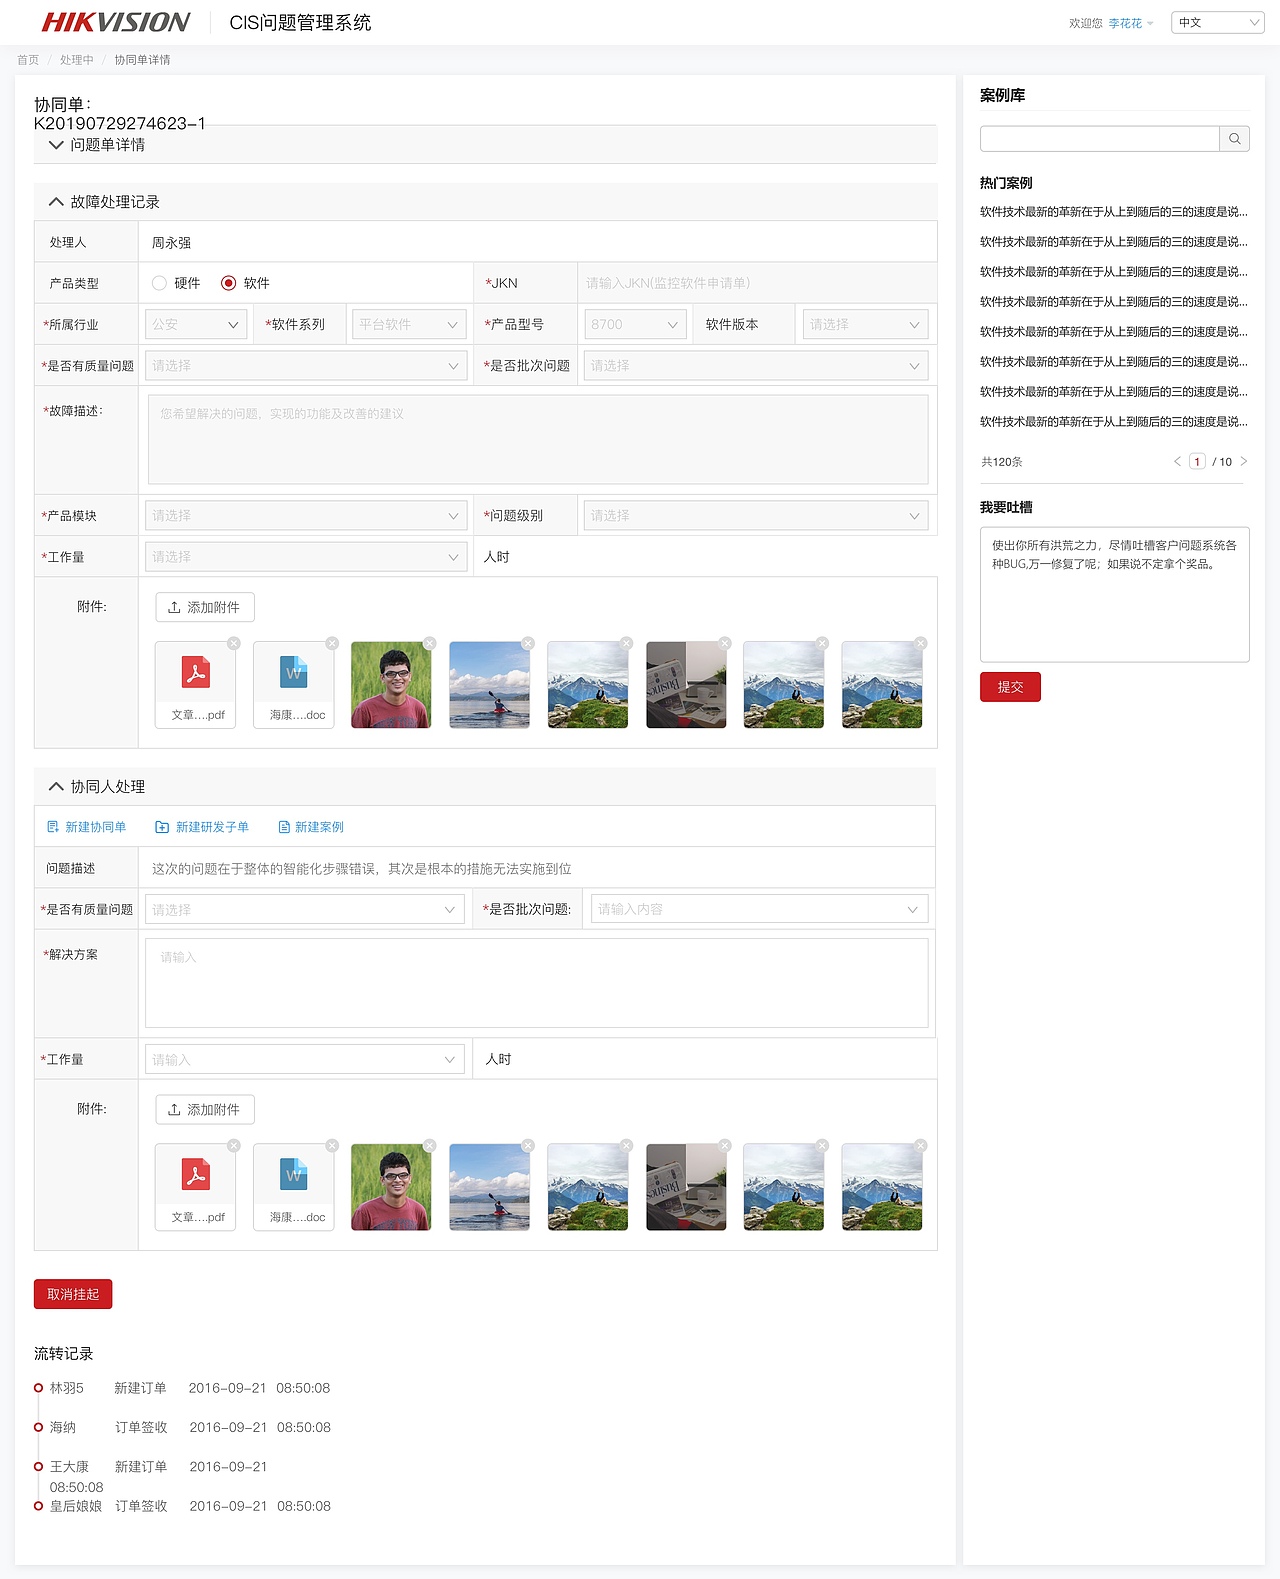Open the 李花花 user menu
This screenshot has height=1579, width=1280.
(x=1130, y=23)
